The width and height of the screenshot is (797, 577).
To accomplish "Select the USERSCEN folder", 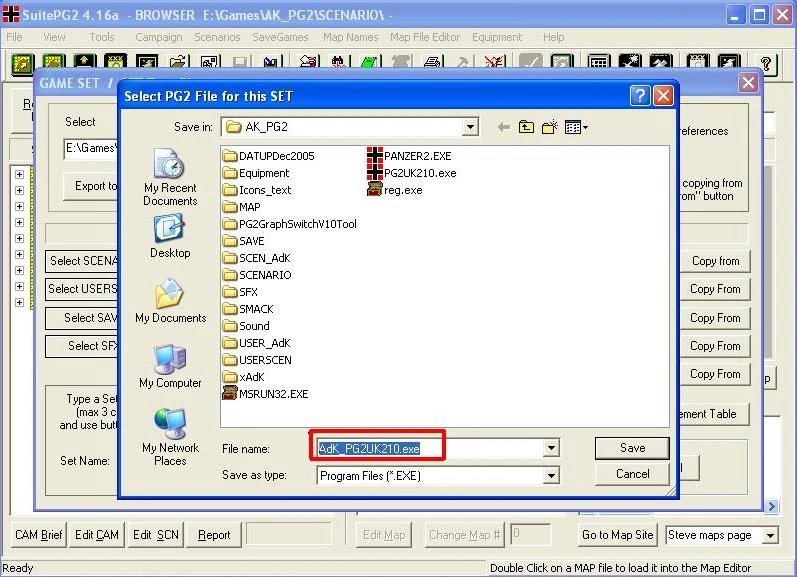I will click(x=258, y=360).
